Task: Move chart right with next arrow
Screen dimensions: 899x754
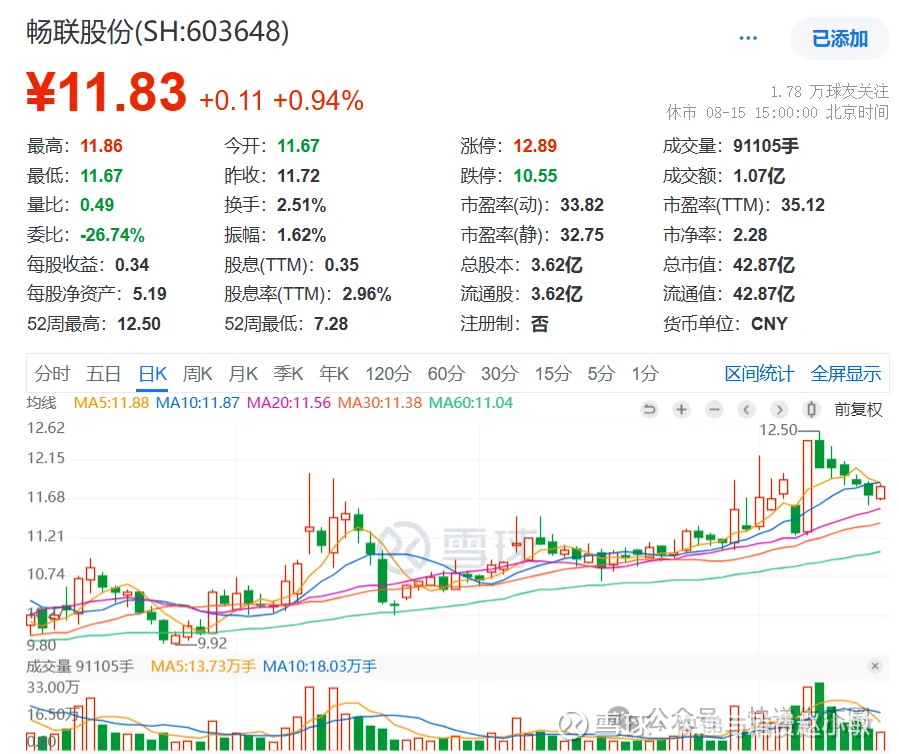Action: 779,409
